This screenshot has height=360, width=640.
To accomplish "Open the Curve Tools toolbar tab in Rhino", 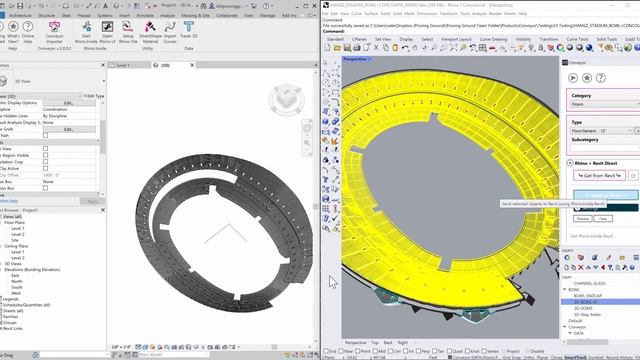I will coord(577,39).
